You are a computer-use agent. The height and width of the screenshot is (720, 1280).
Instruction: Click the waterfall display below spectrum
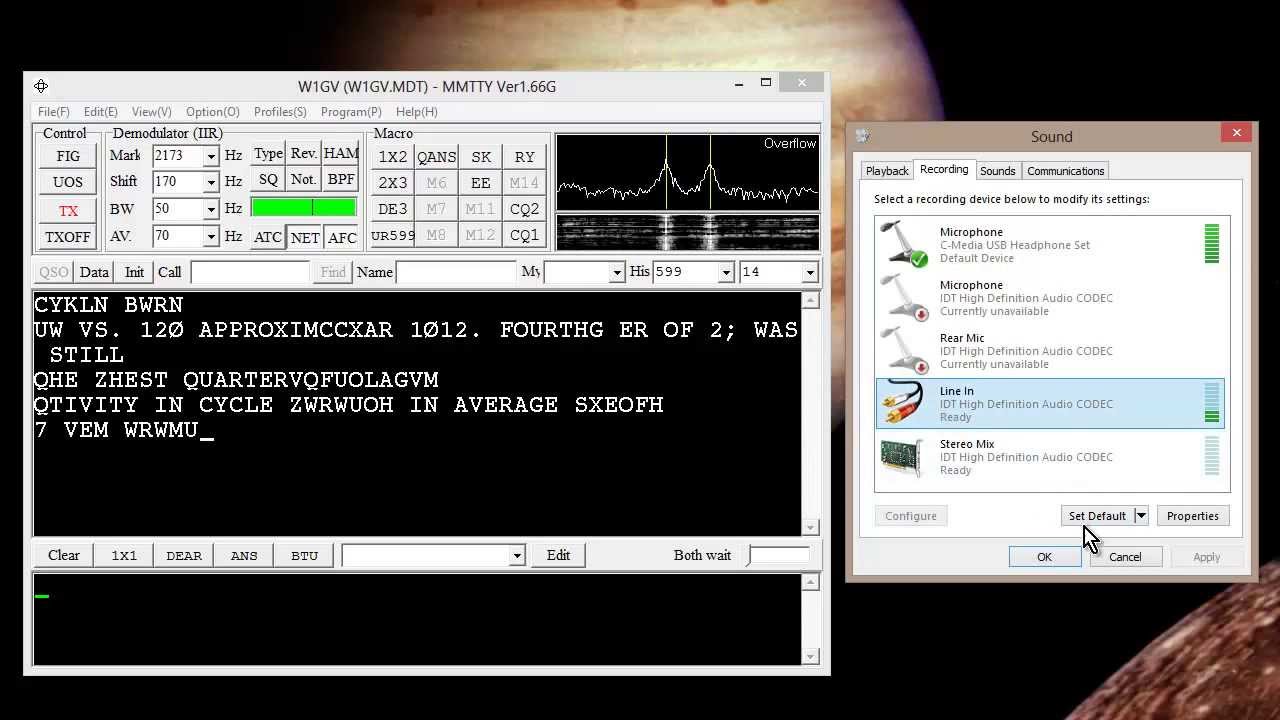click(x=687, y=232)
